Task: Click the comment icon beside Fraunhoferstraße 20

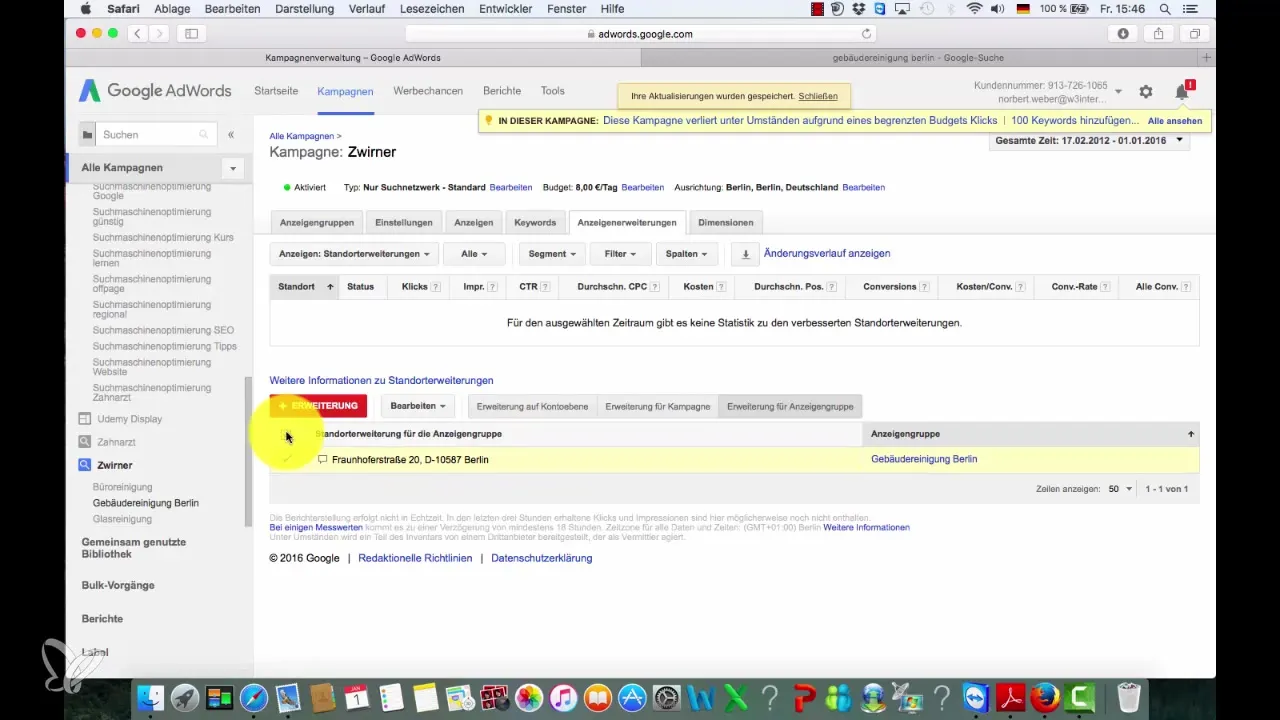Action: tap(322, 460)
